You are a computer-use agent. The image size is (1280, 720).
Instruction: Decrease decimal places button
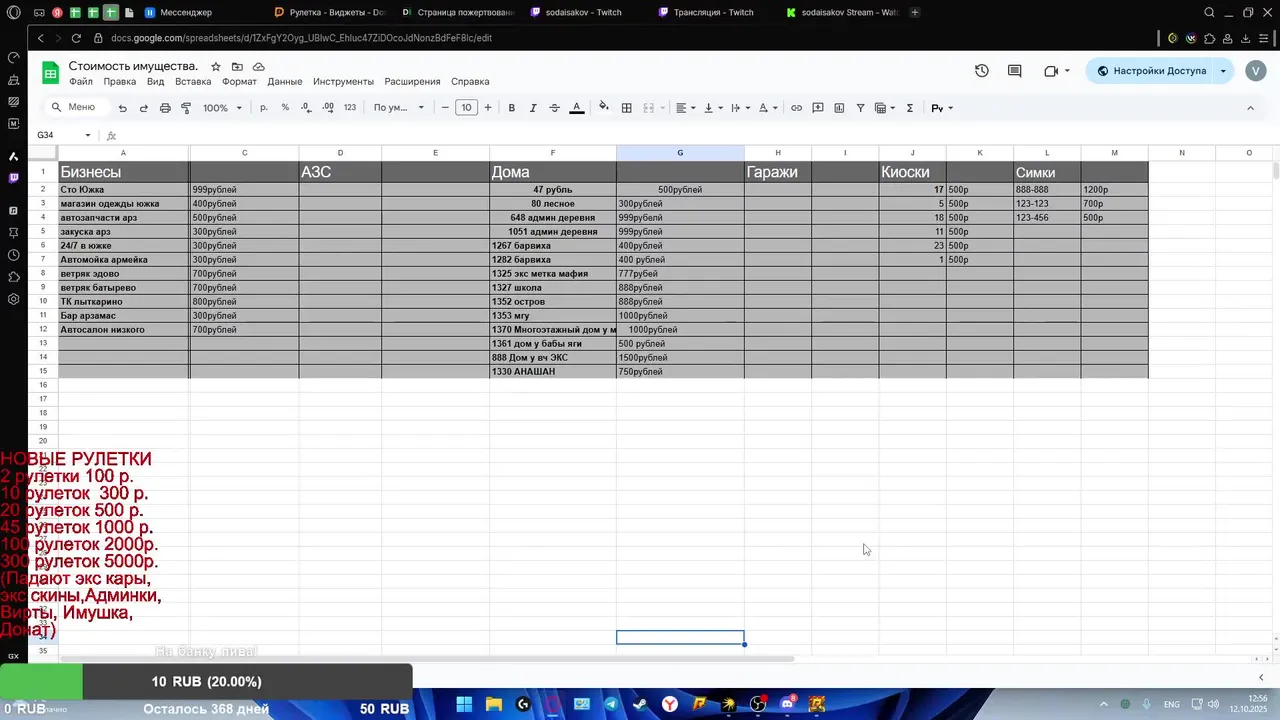point(306,108)
